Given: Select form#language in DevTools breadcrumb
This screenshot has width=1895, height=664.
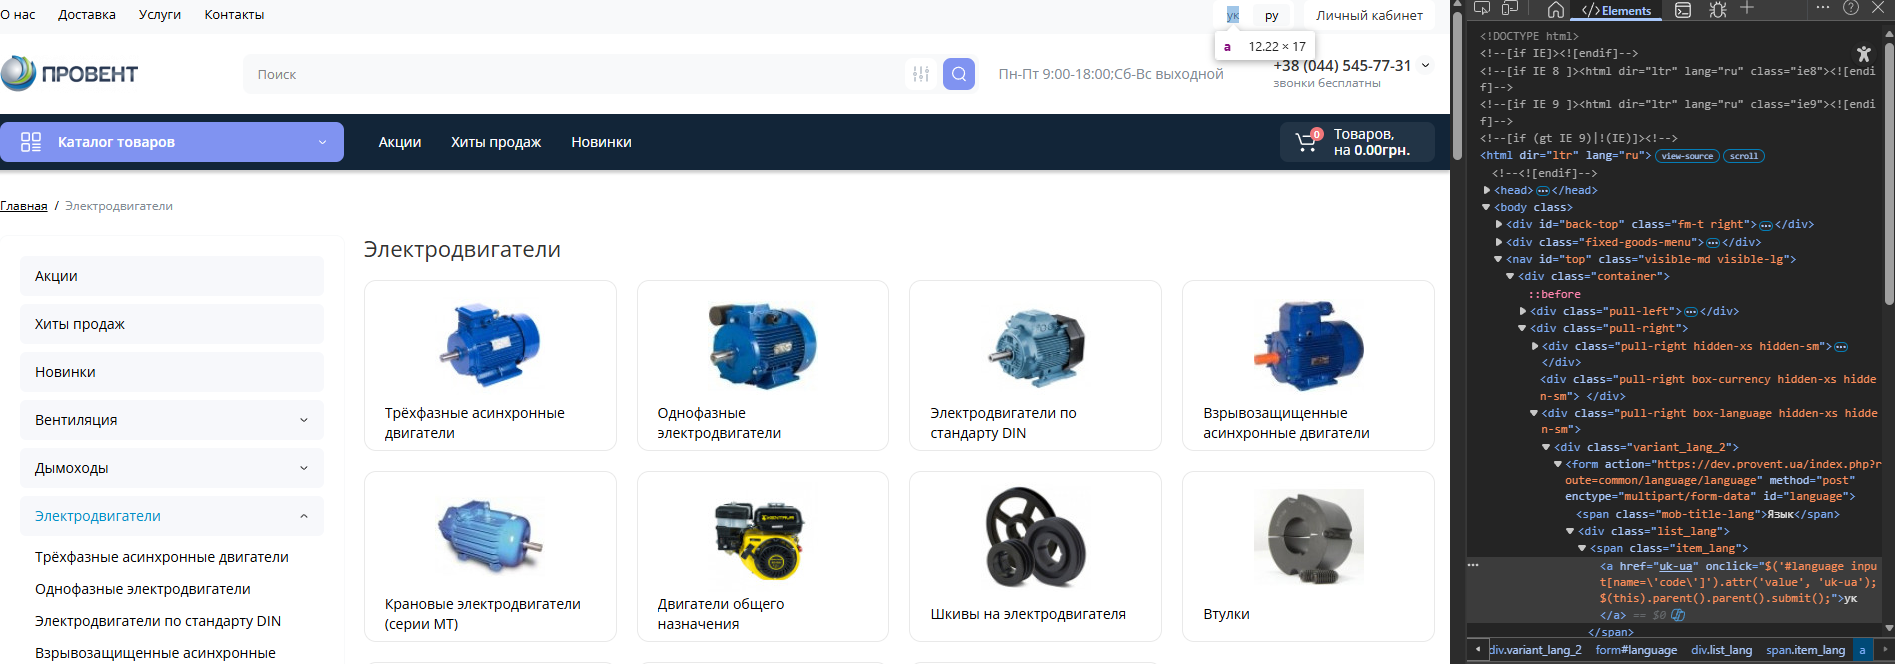Looking at the screenshot, I should 1636,650.
